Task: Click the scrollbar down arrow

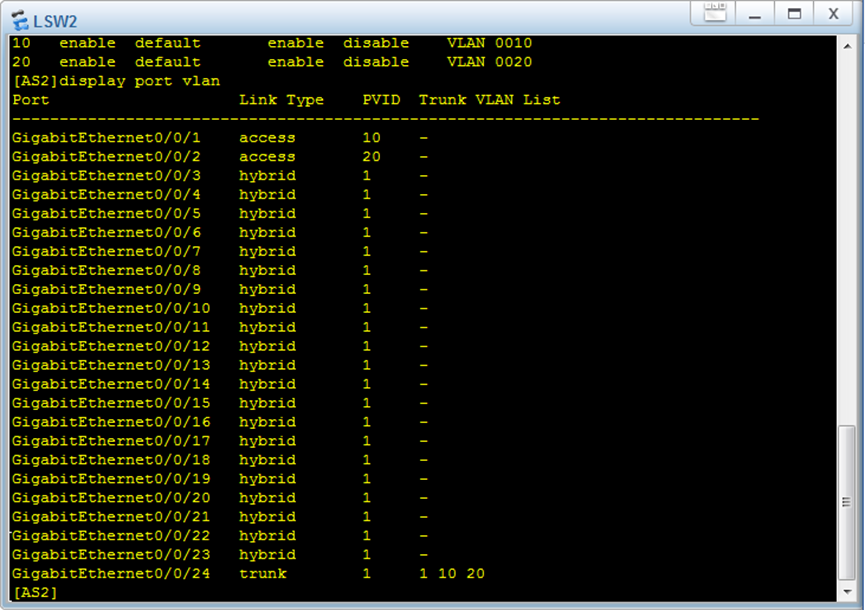Action: 847,592
